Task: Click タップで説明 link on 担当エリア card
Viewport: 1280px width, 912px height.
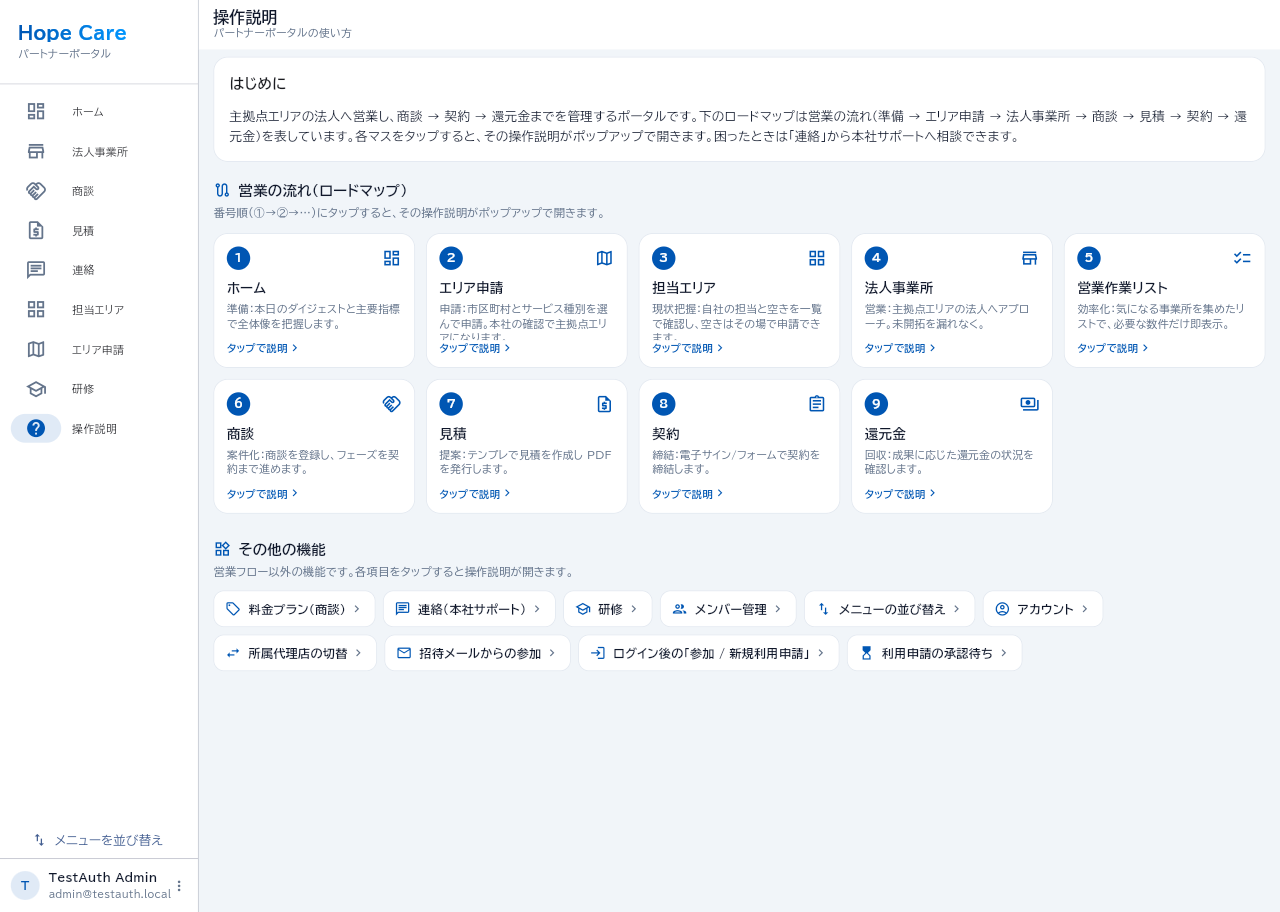Action: (688, 348)
